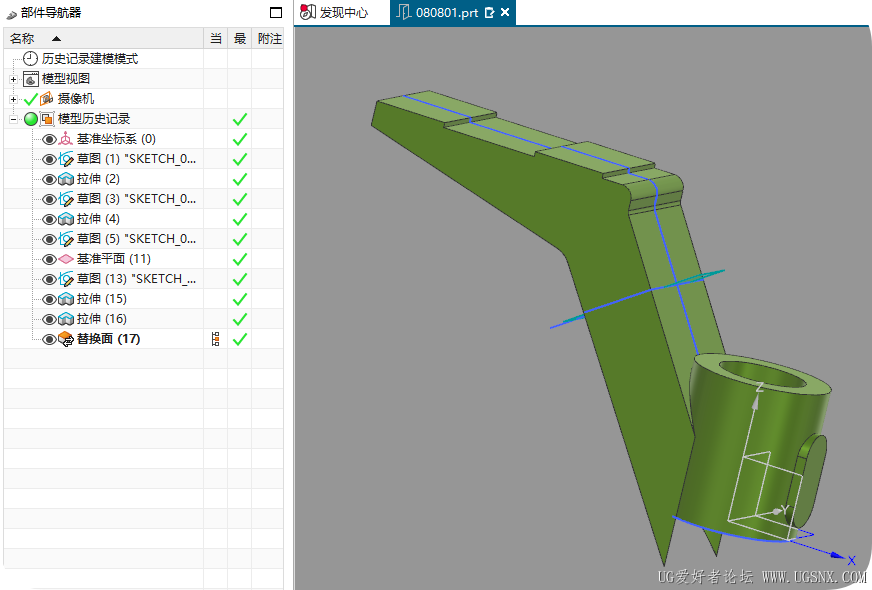Click the 基准平面 (11) plane icon
The height and width of the screenshot is (590, 872).
click(66, 259)
